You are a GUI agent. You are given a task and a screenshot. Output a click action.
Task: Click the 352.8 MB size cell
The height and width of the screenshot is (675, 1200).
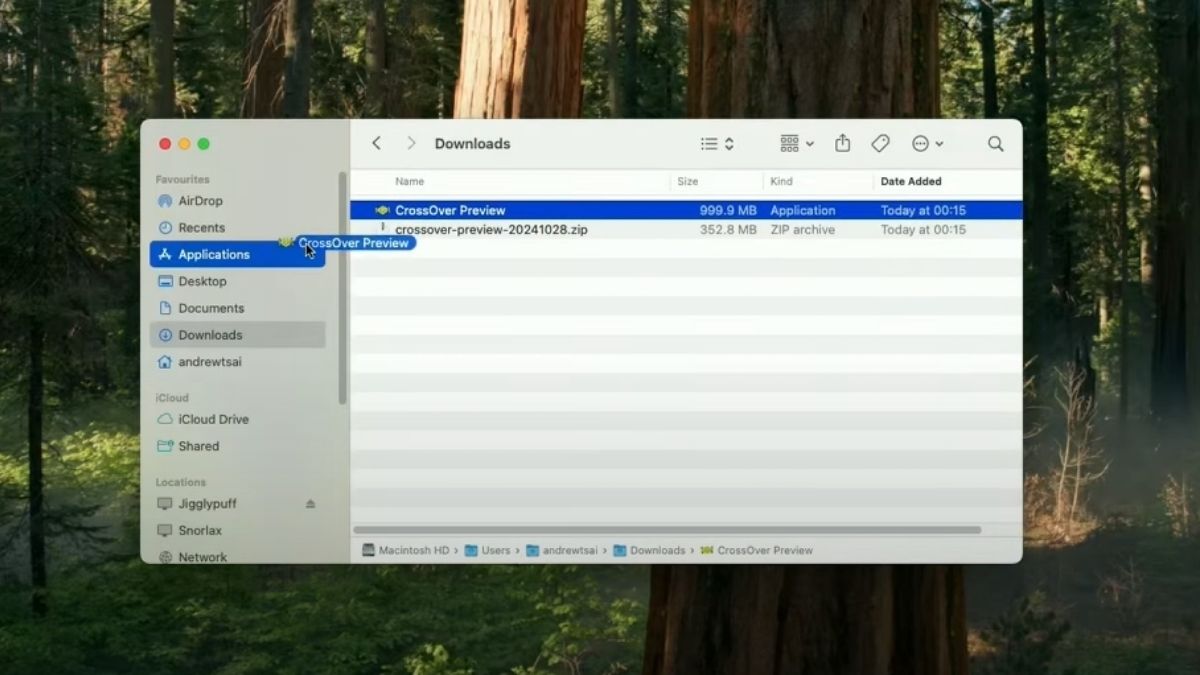click(728, 230)
